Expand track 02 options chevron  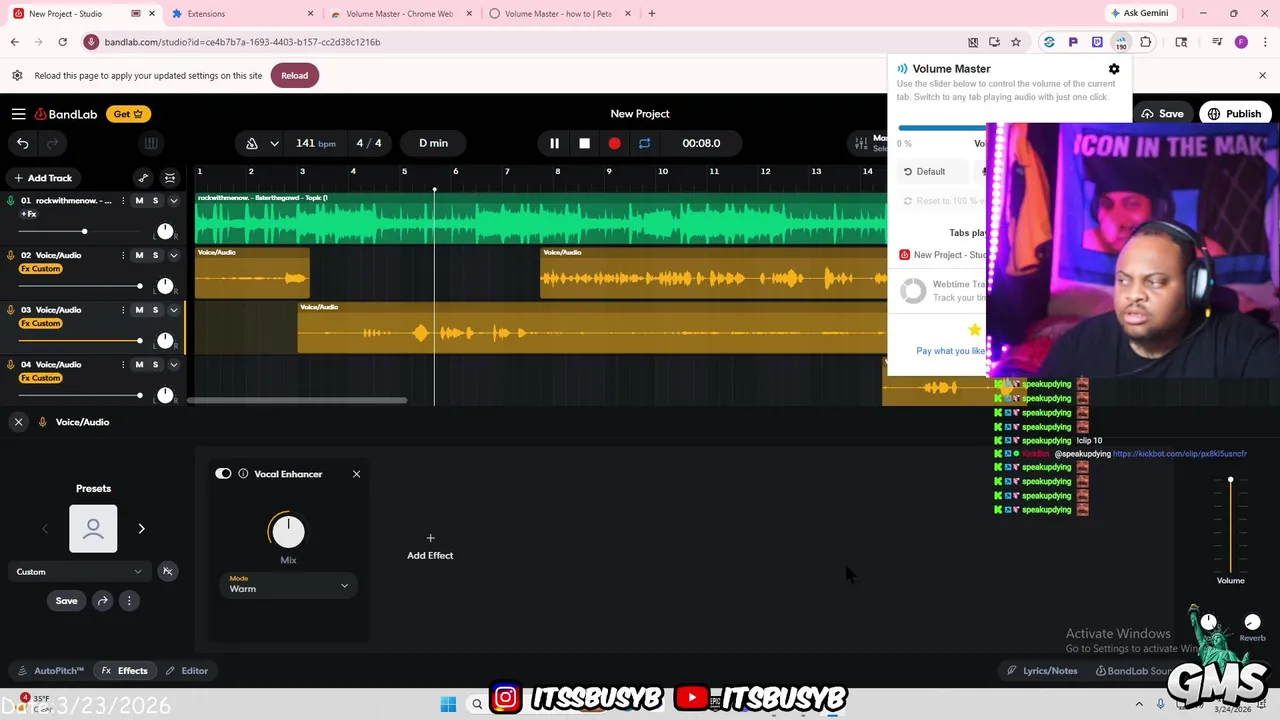(173, 255)
